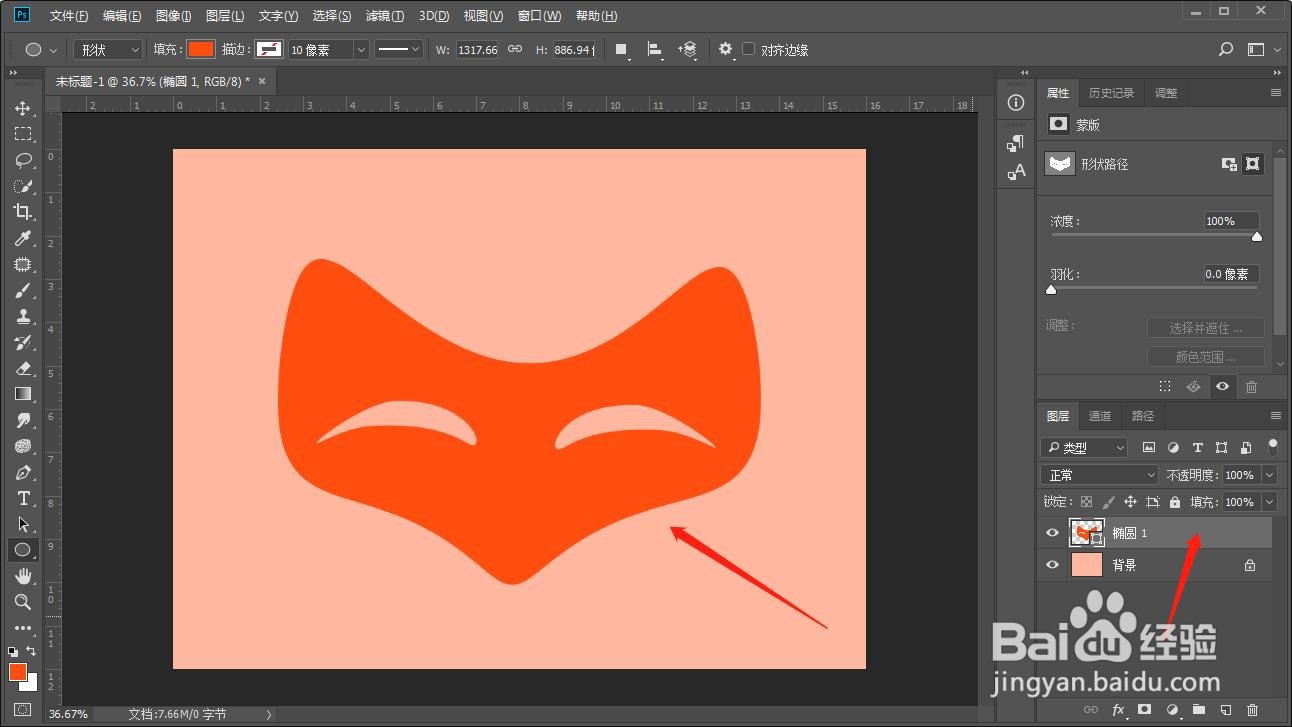Expand the 不透明度 opacity dropdown arrow
The width and height of the screenshot is (1292, 727).
click(1270, 475)
